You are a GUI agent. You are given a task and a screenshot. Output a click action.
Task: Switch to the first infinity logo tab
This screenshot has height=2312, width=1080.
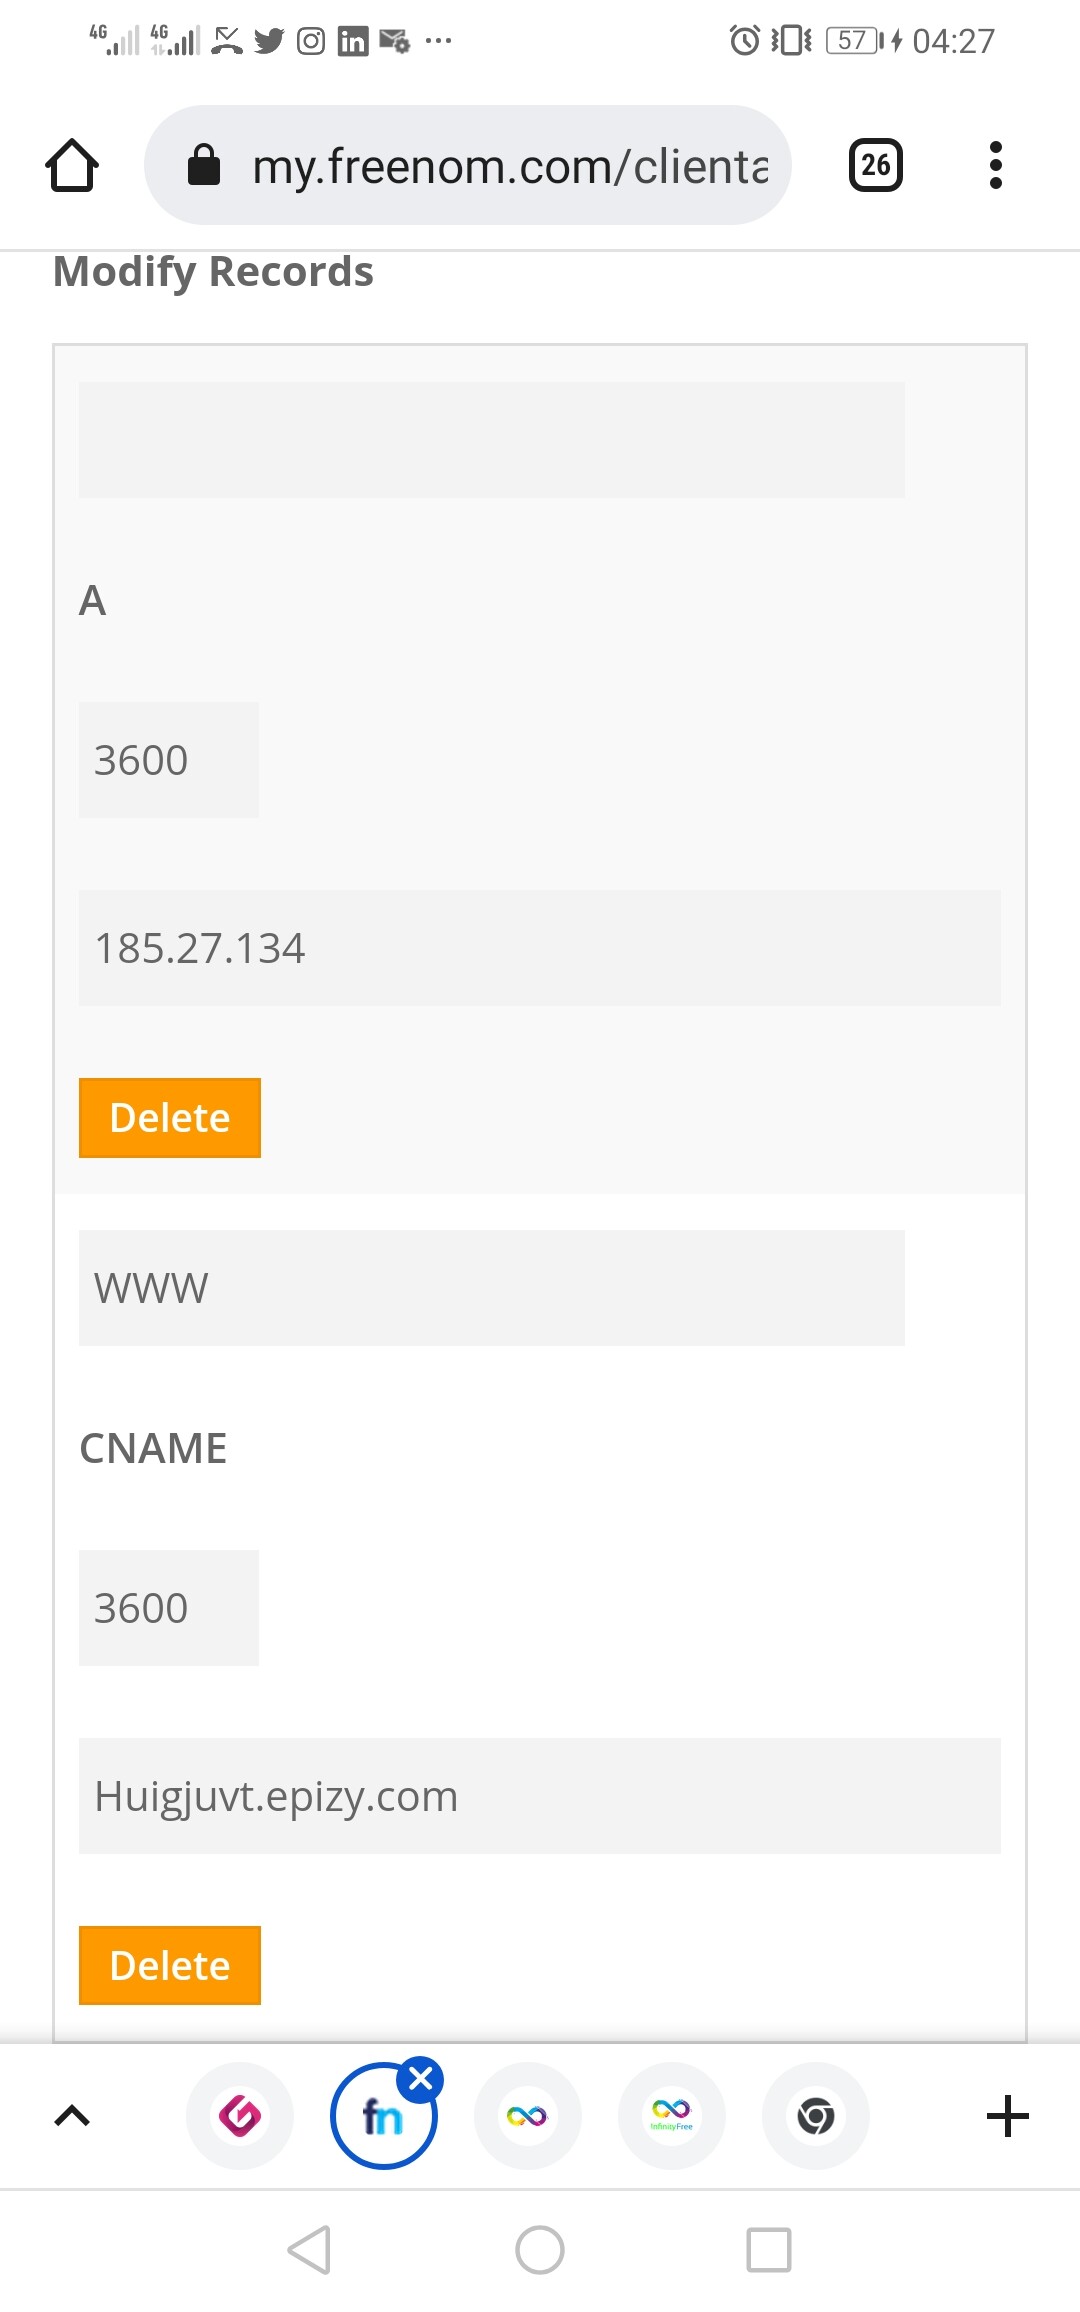pos(527,2116)
